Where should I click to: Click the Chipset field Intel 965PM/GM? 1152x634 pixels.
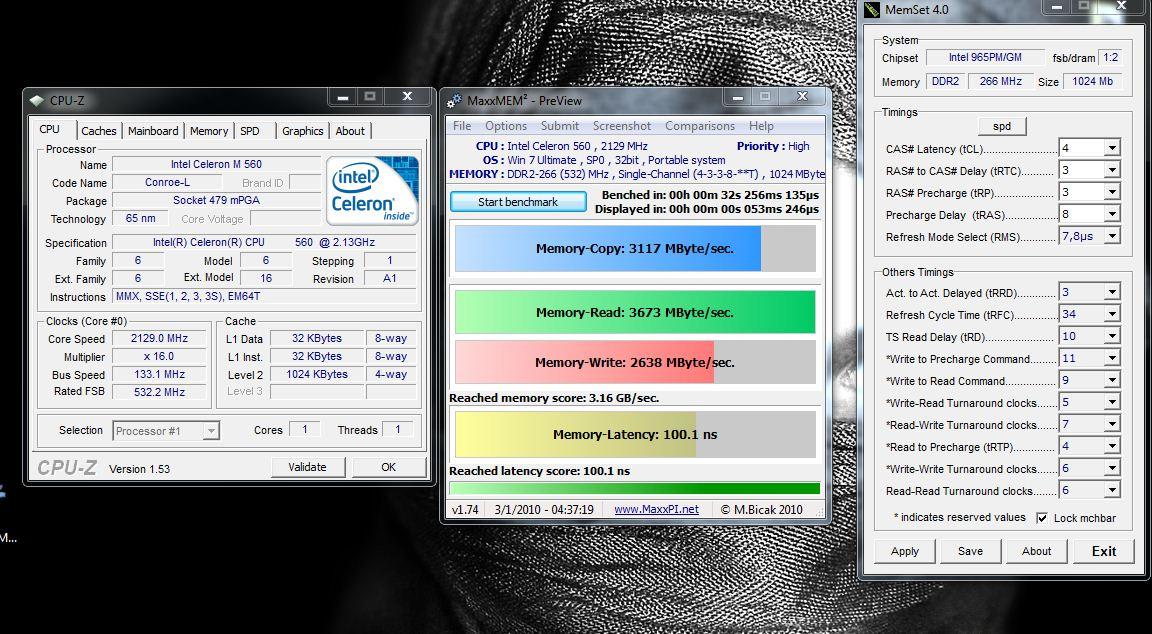pyautogui.click(x=984, y=57)
